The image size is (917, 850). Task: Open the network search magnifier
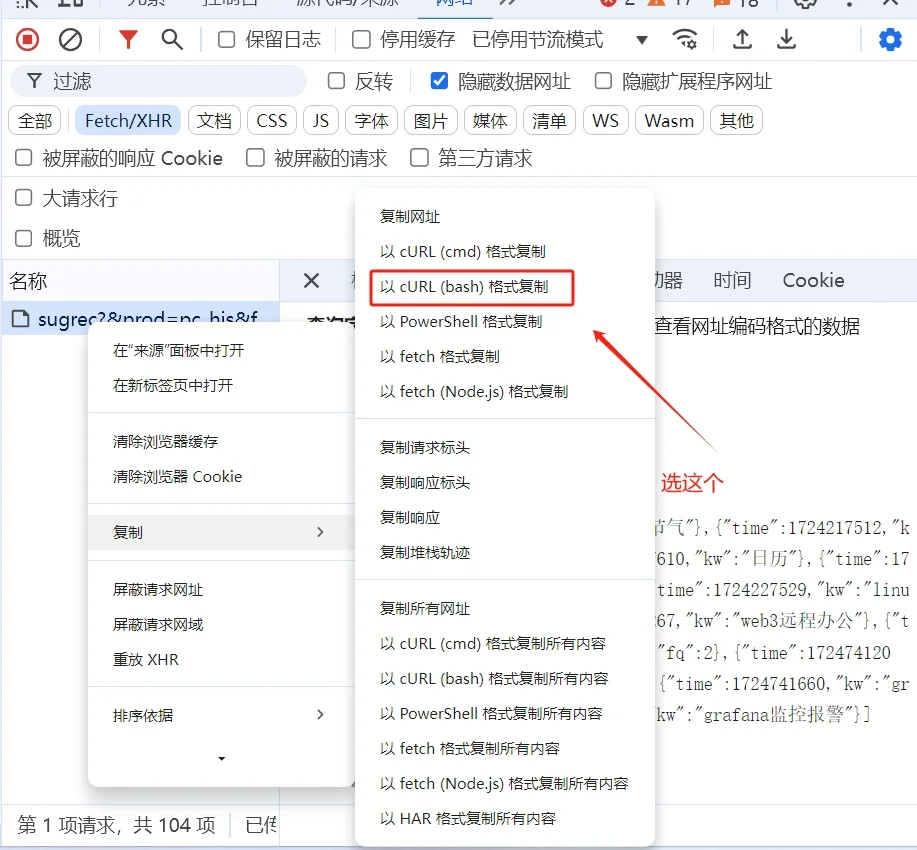click(171, 40)
